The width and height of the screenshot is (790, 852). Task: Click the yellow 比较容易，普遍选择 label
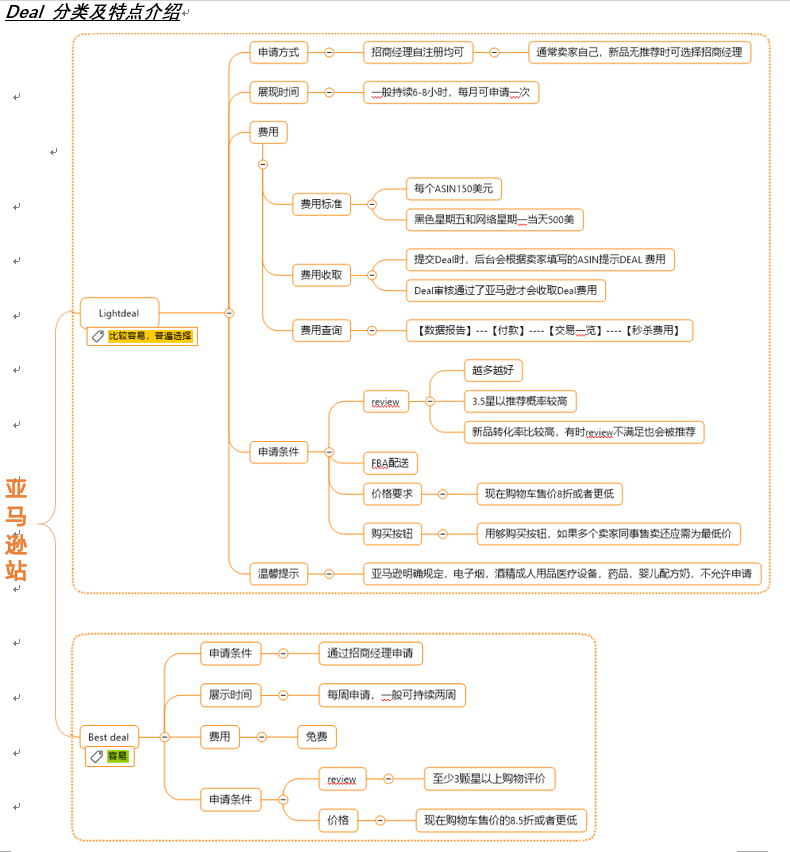tap(151, 336)
